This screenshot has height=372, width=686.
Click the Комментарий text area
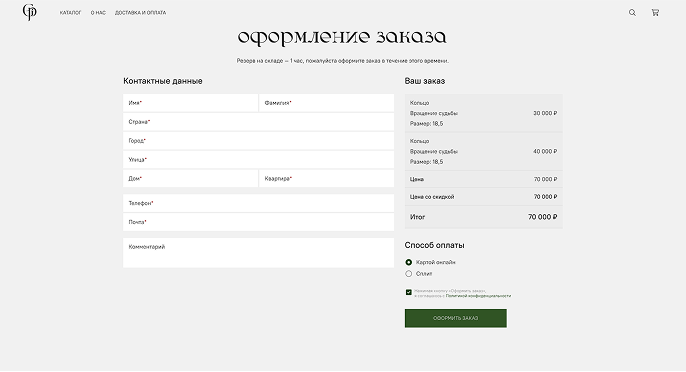pyautogui.click(x=259, y=253)
